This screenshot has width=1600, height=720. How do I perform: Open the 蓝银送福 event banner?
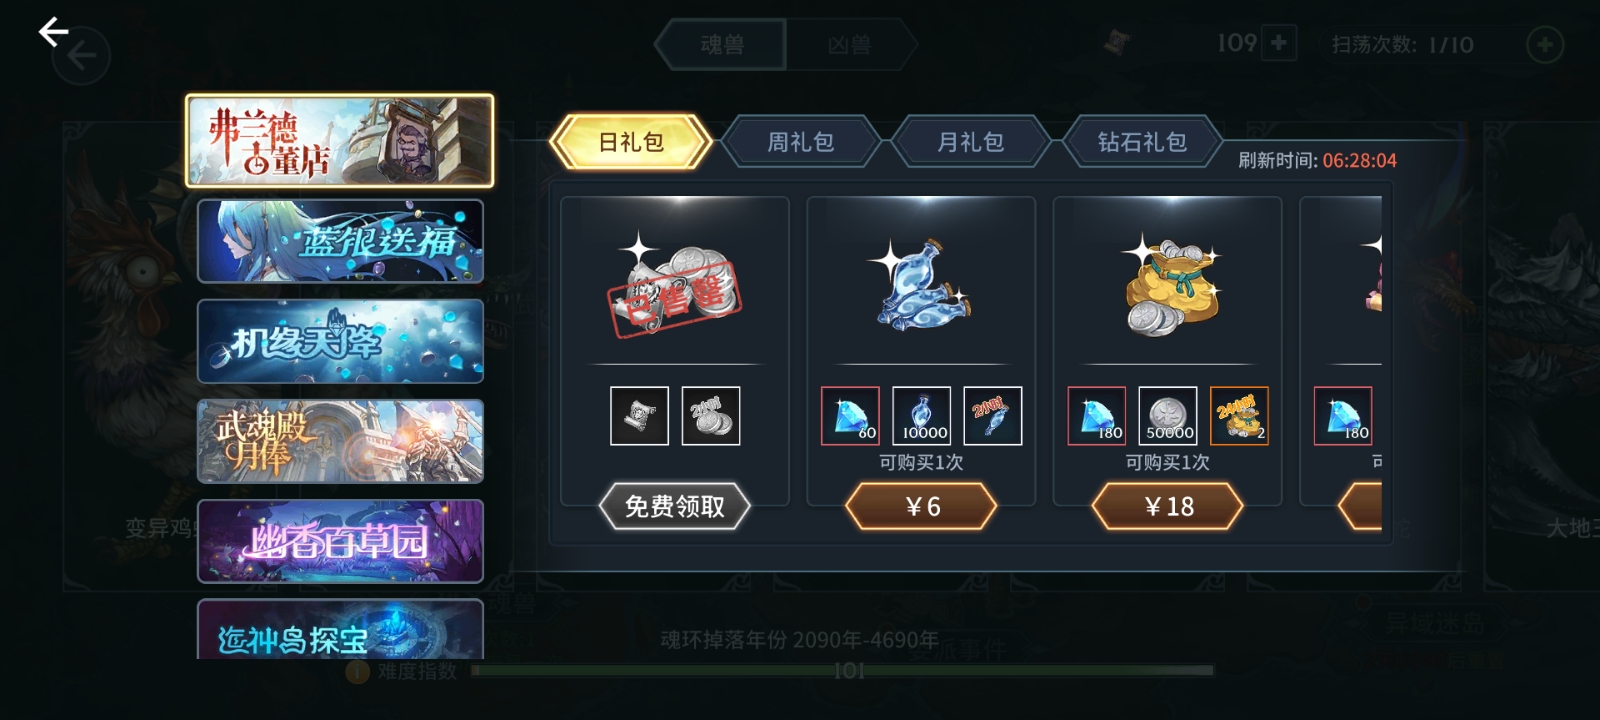[340, 241]
